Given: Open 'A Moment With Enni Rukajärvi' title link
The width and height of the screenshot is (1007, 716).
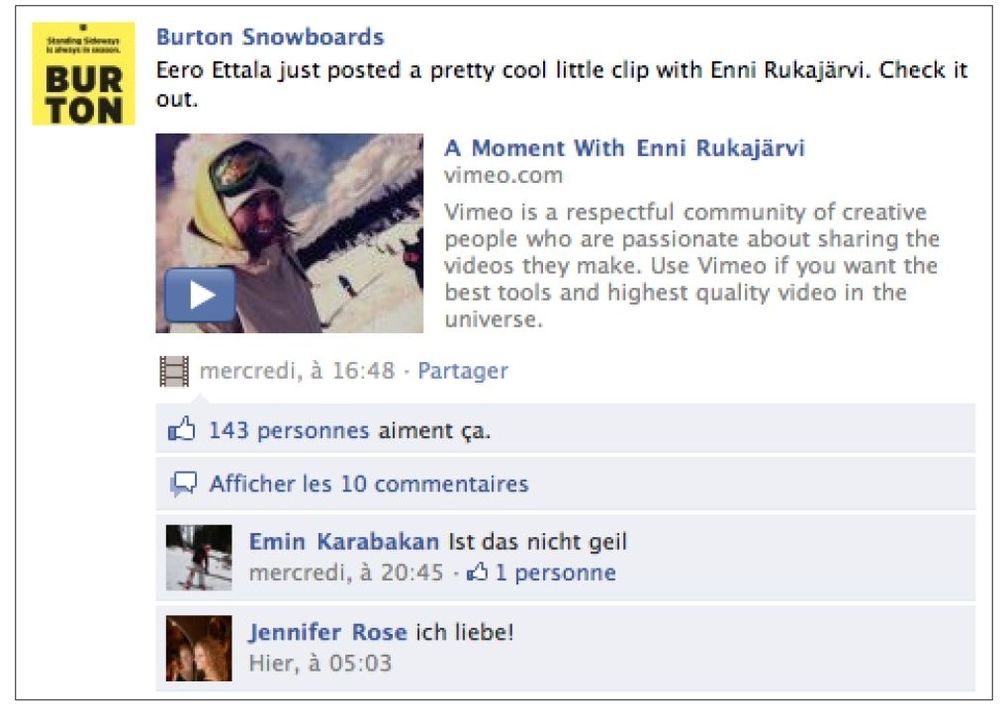Looking at the screenshot, I should 624,148.
